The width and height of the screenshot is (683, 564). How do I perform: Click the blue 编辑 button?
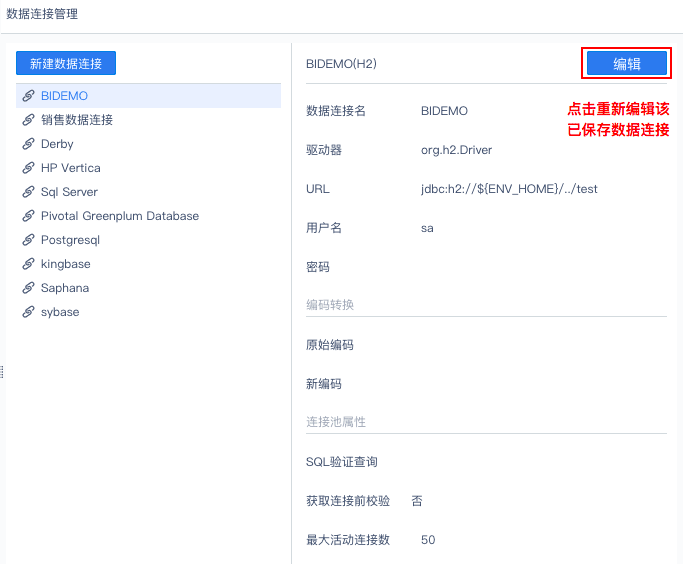pos(627,63)
